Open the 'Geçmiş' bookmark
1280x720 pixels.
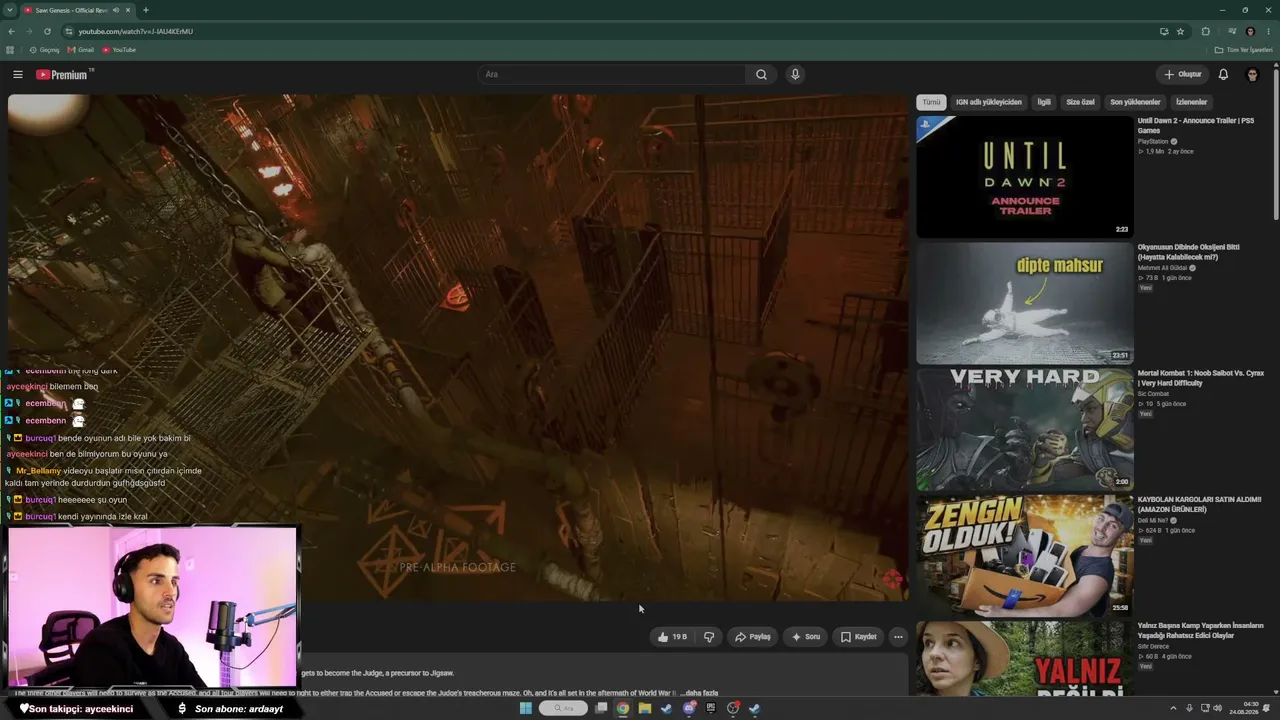pos(44,50)
